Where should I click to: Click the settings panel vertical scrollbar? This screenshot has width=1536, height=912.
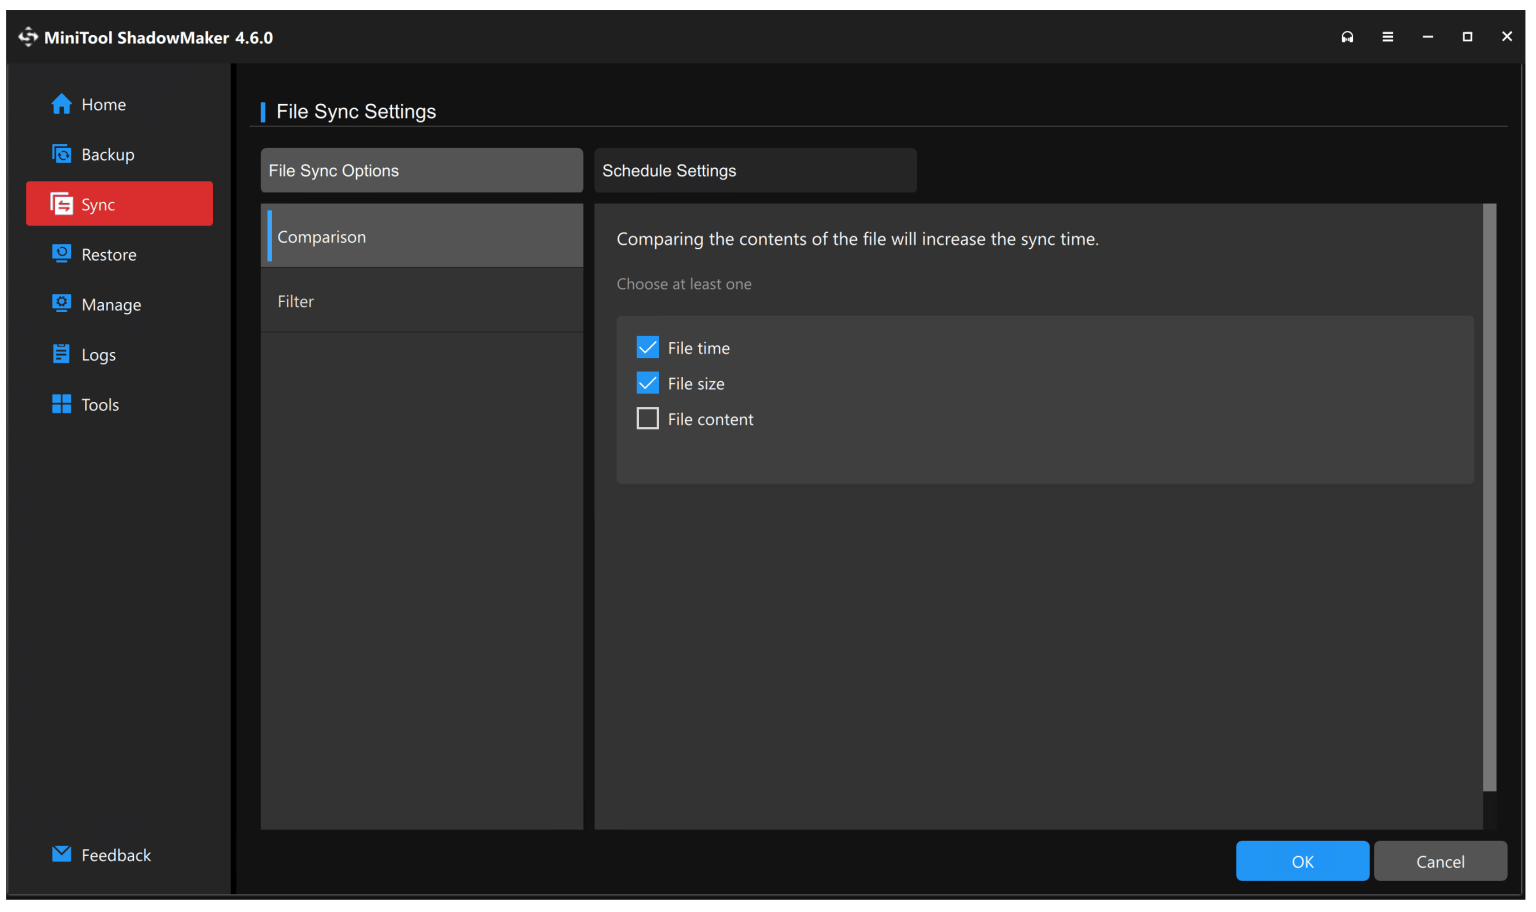pyautogui.click(x=1489, y=498)
